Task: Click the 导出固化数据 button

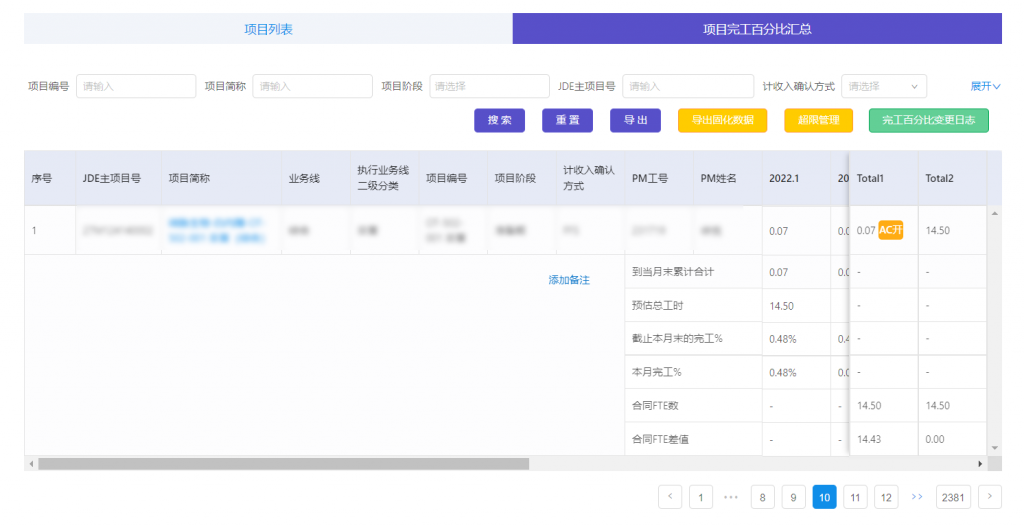Action: (722, 120)
